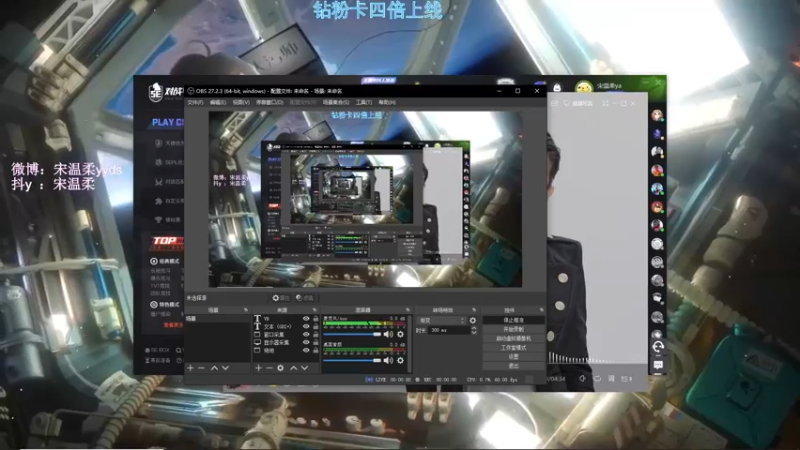Open the 文件(F) menu in OBS
This screenshot has width=800, height=450.
195,103
